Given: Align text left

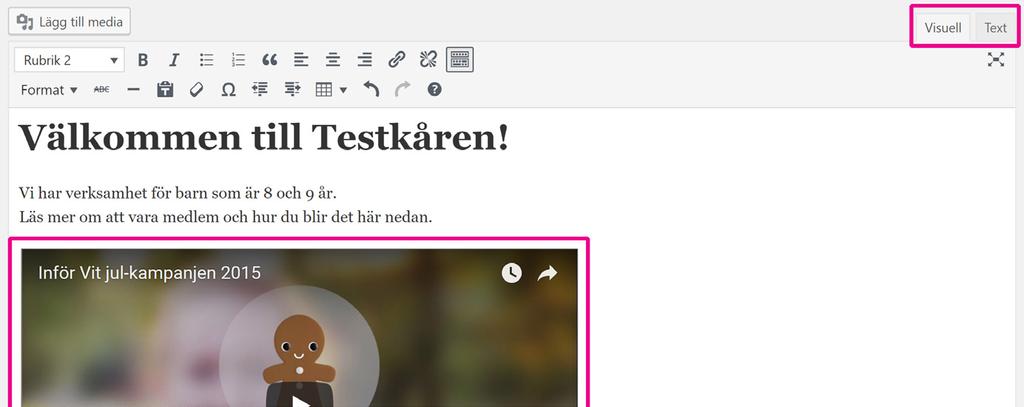Looking at the screenshot, I should pos(301,60).
